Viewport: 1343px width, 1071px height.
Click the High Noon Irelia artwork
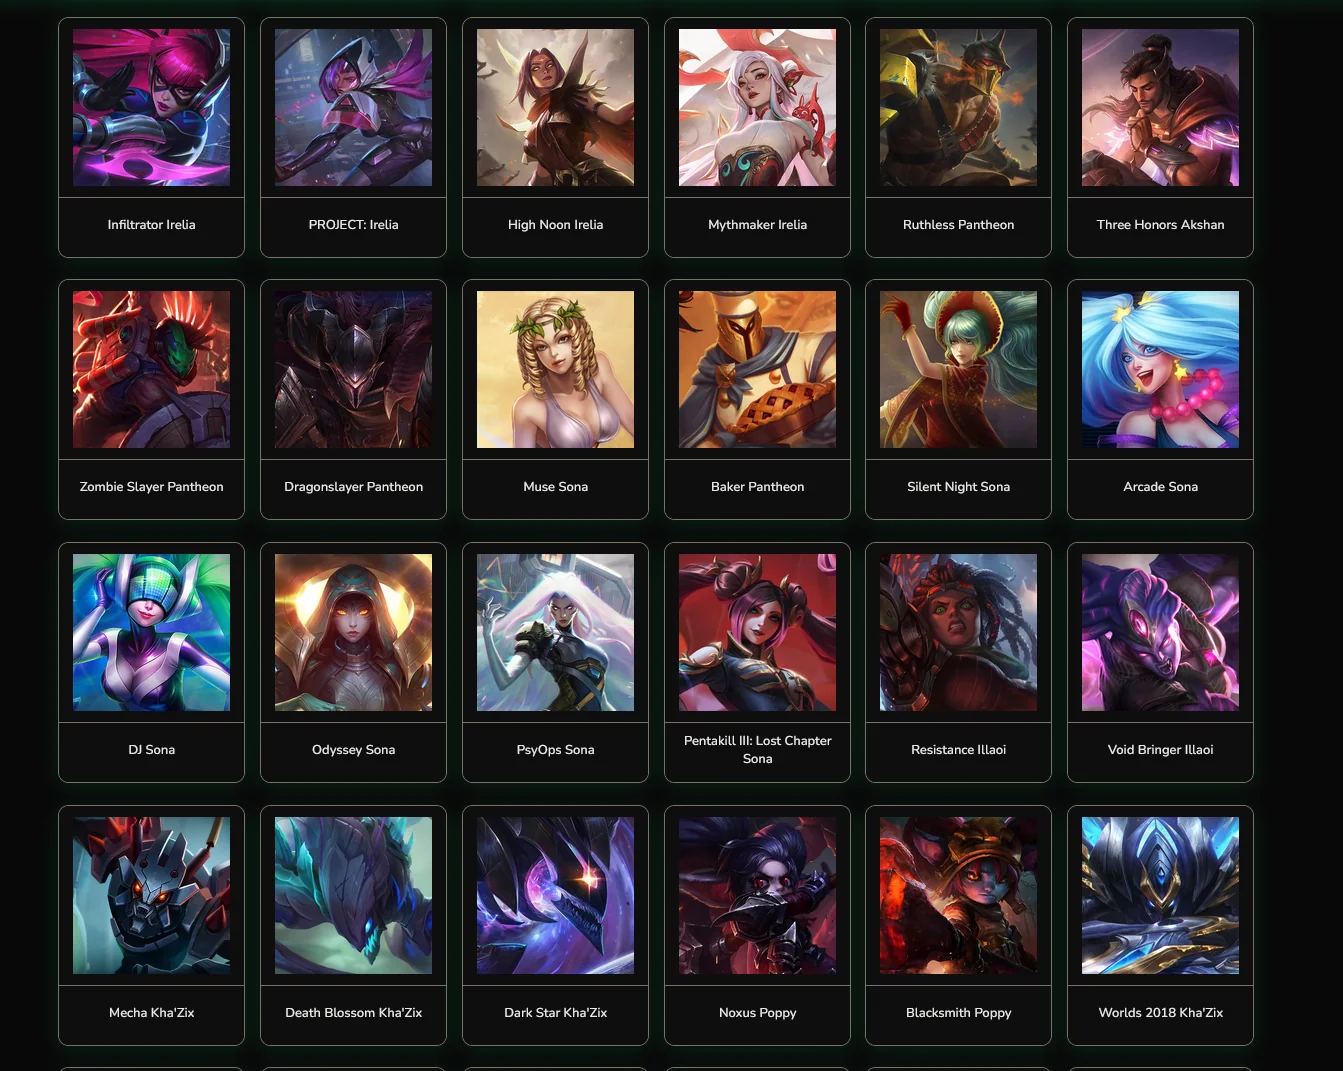point(555,107)
